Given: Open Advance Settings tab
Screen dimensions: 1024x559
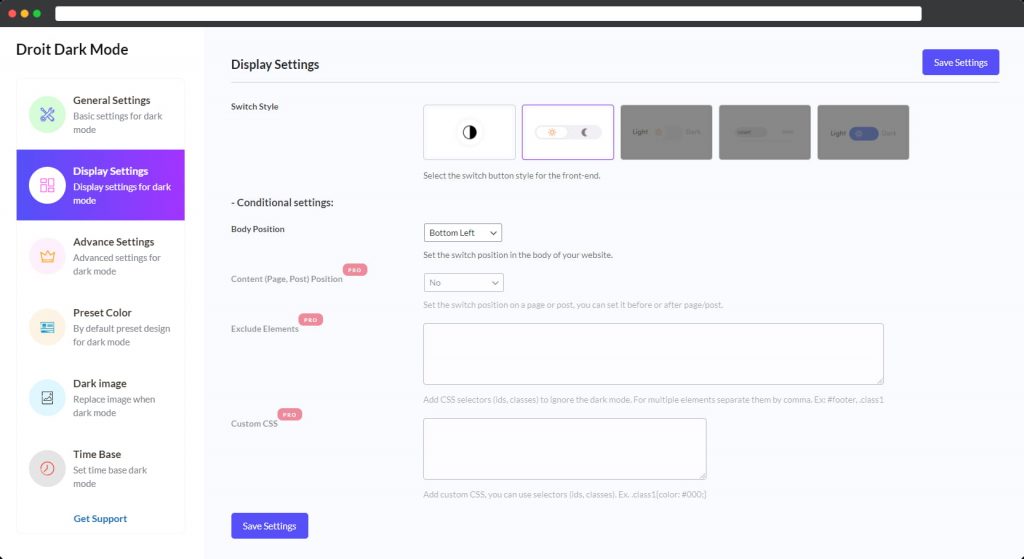Looking at the screenshot, I should click(101, 256).
